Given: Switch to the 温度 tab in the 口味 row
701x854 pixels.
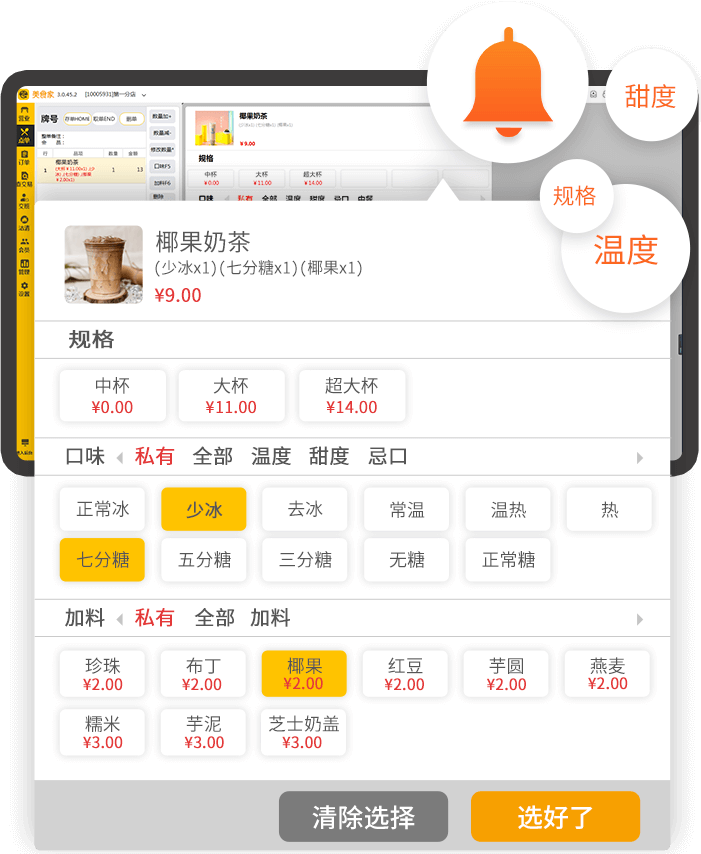Looking at the screenshot, I should point(271,456).
